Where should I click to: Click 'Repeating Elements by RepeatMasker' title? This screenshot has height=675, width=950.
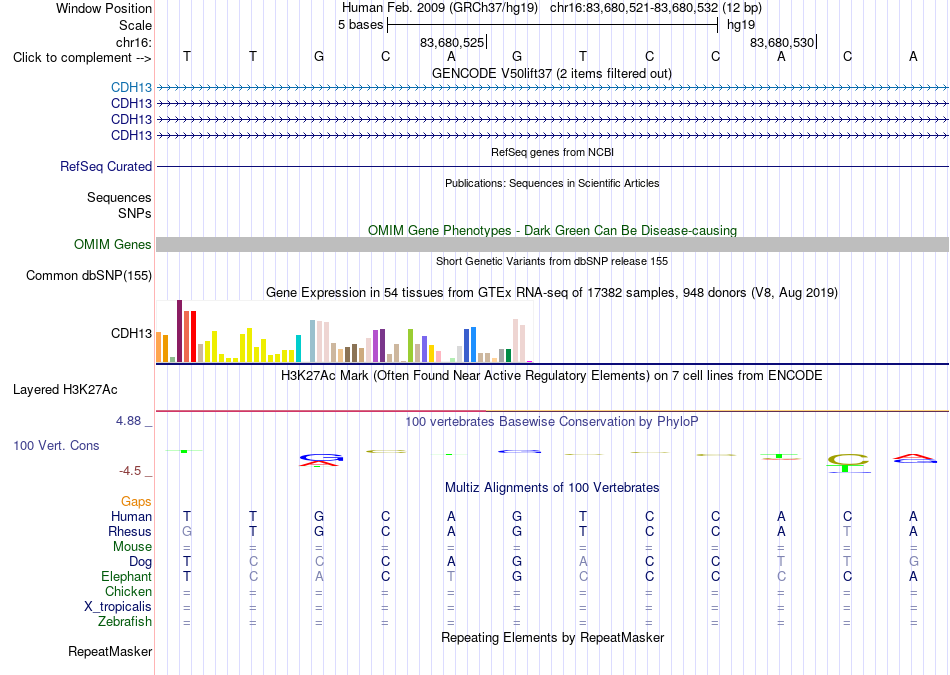[552, 637]
